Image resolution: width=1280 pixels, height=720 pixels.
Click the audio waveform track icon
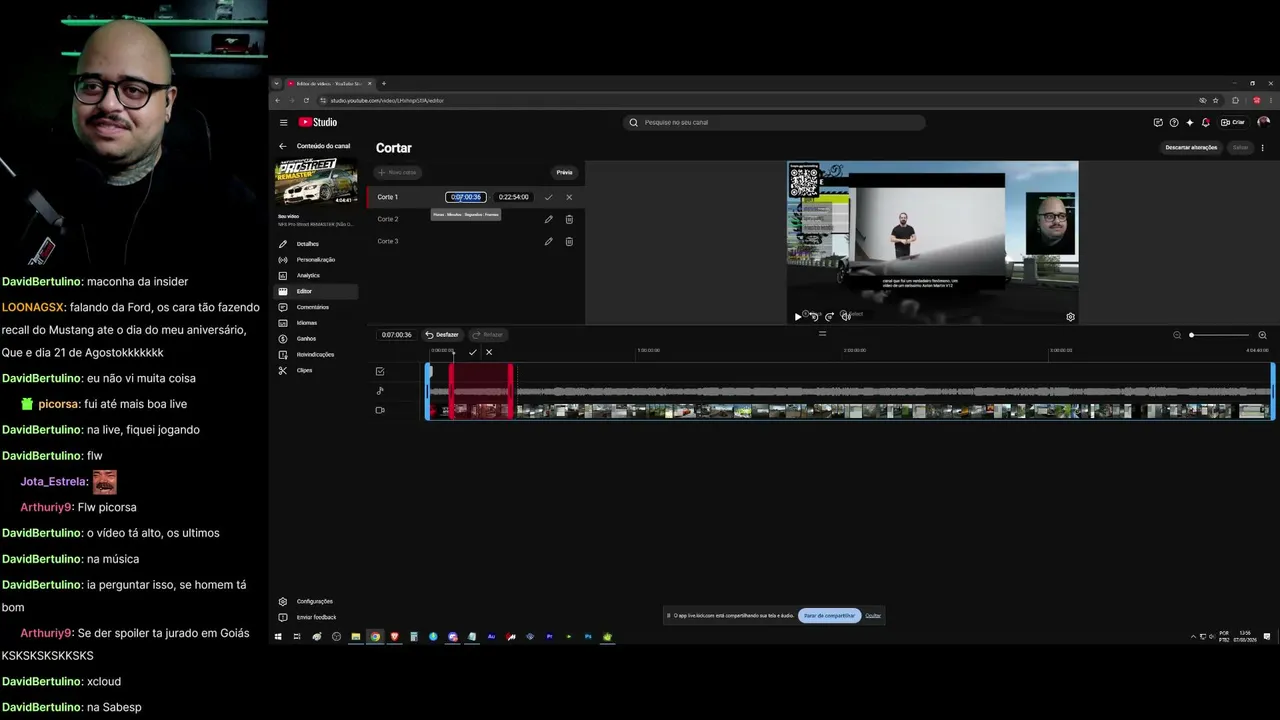click(380, 391)
